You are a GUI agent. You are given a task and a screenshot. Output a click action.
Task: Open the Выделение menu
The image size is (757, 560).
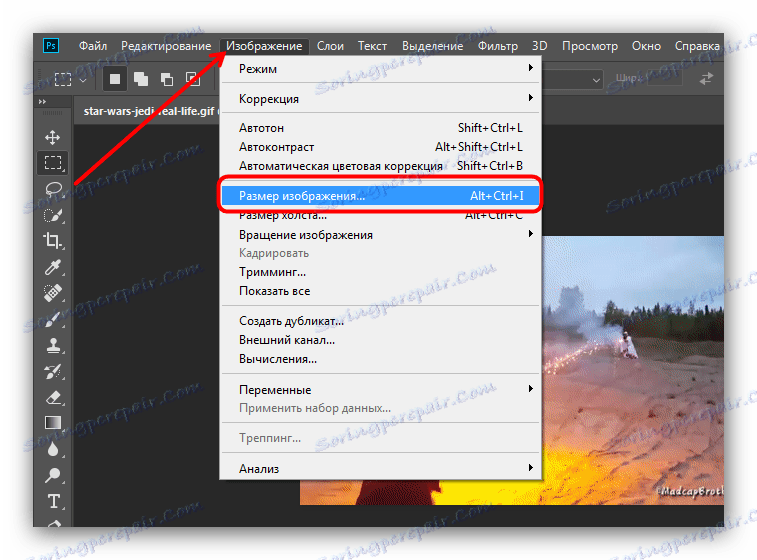(433, 46)
